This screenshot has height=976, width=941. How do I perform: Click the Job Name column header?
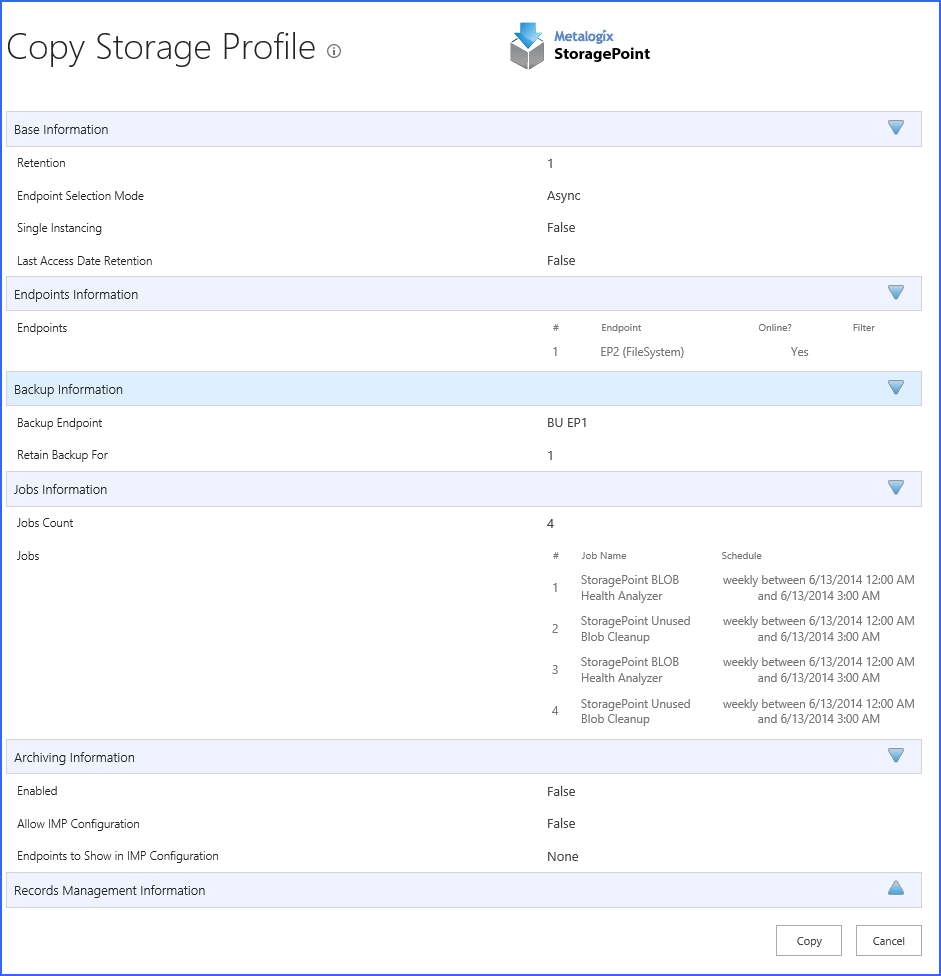click(603, 556)
